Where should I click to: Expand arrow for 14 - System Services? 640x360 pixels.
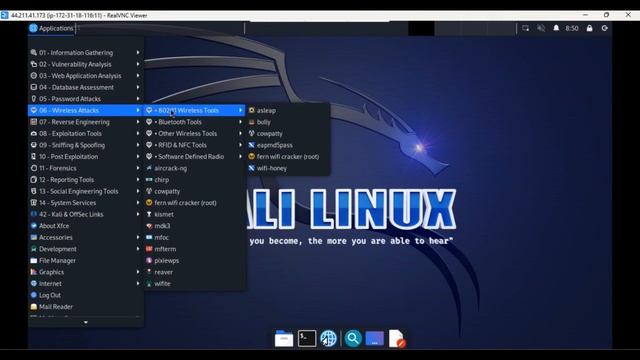click(x=138, y=202)
